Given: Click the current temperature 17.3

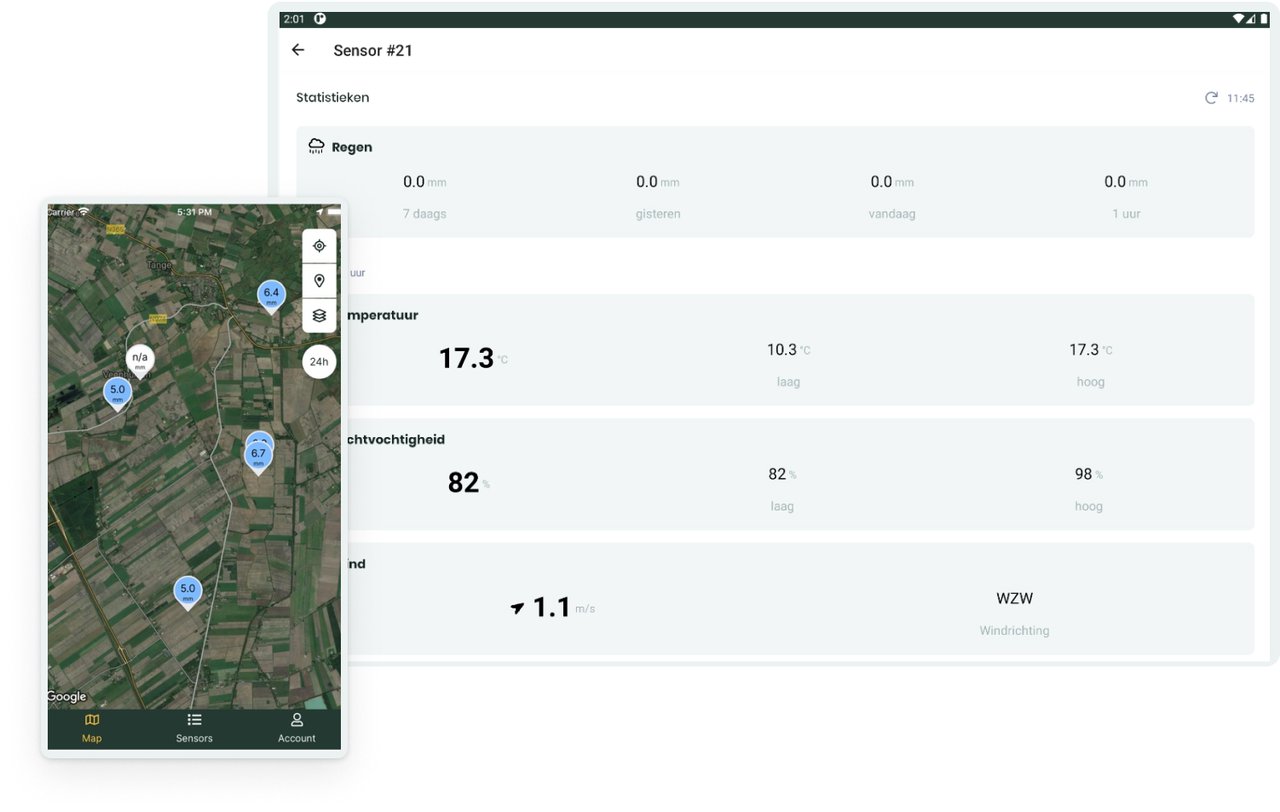Looking at the screenshot, I should point(473,358).
